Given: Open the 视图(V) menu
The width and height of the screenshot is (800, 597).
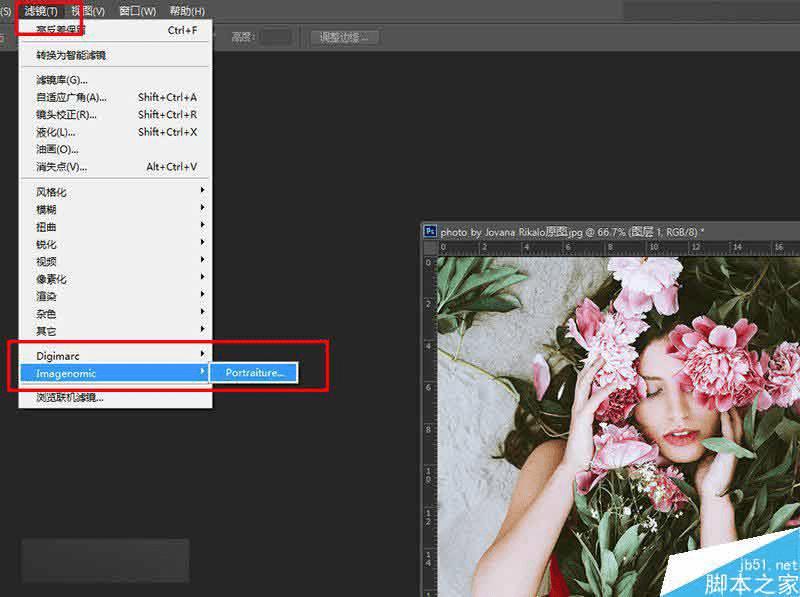Looking at the screenshot, I should click(x=88, y=11).
